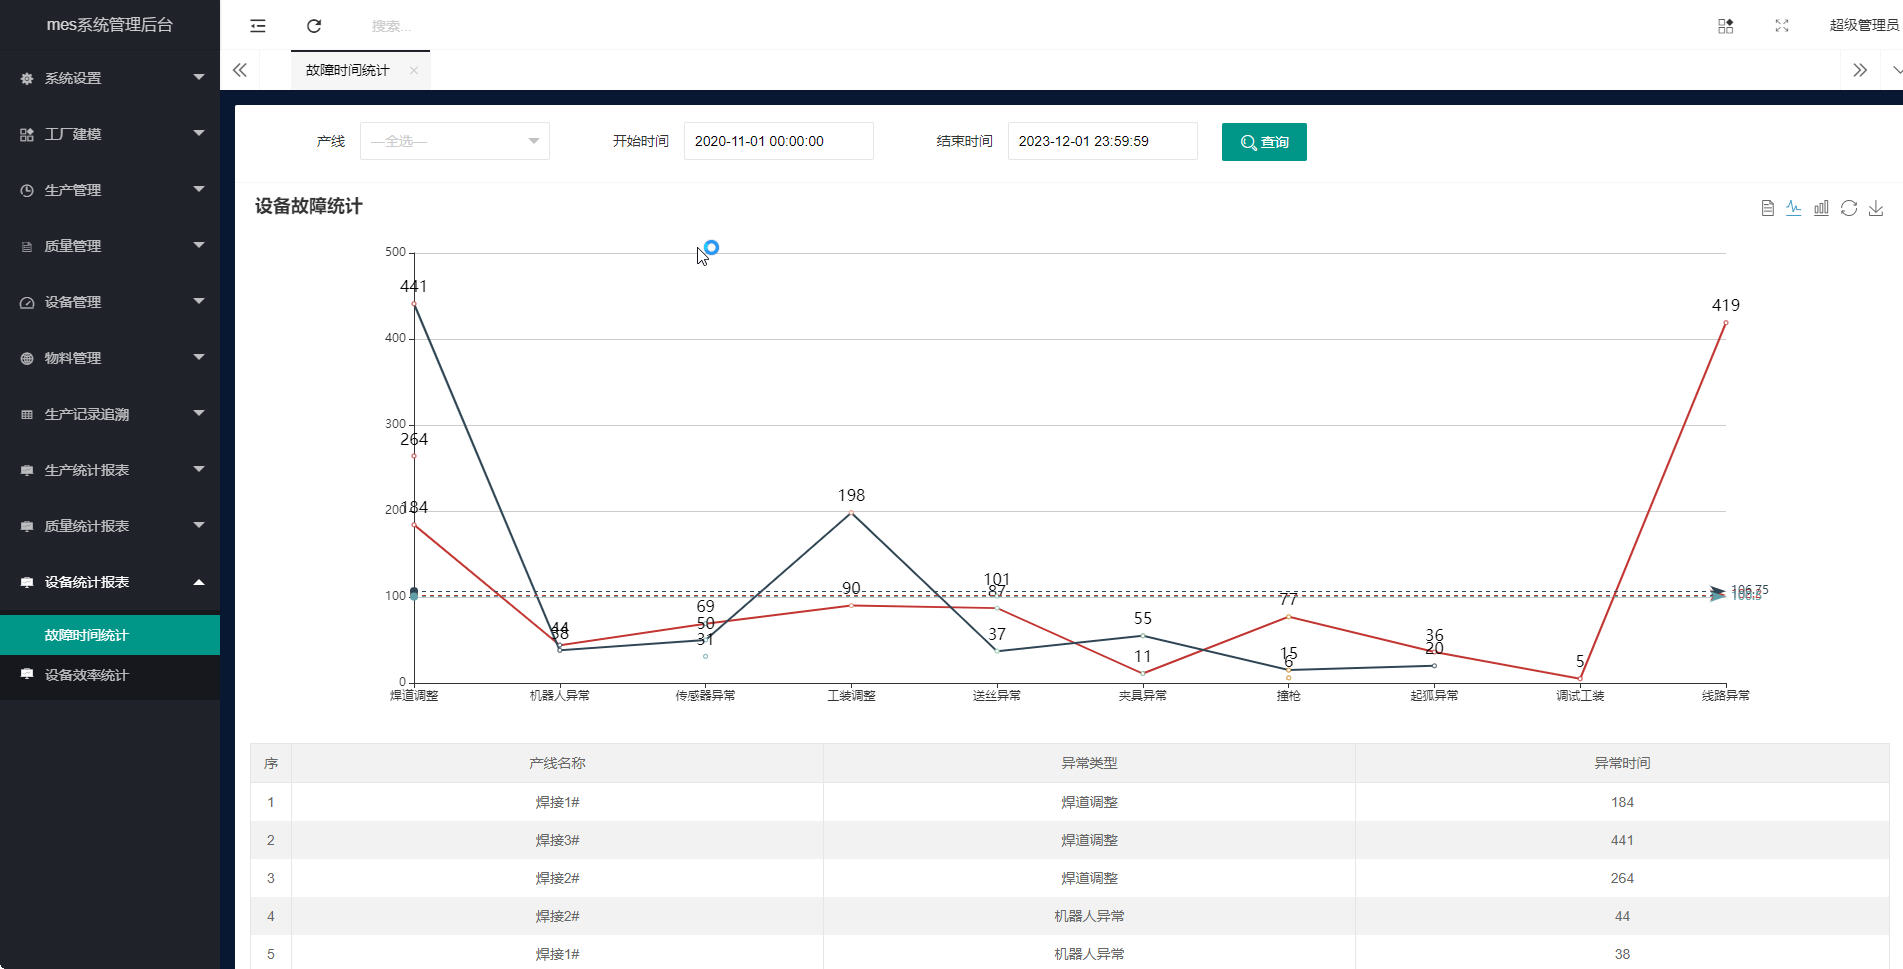Expand the 质量统计报表 menu arrow
Screen dimensions: 1903x969
click(199, 525)
